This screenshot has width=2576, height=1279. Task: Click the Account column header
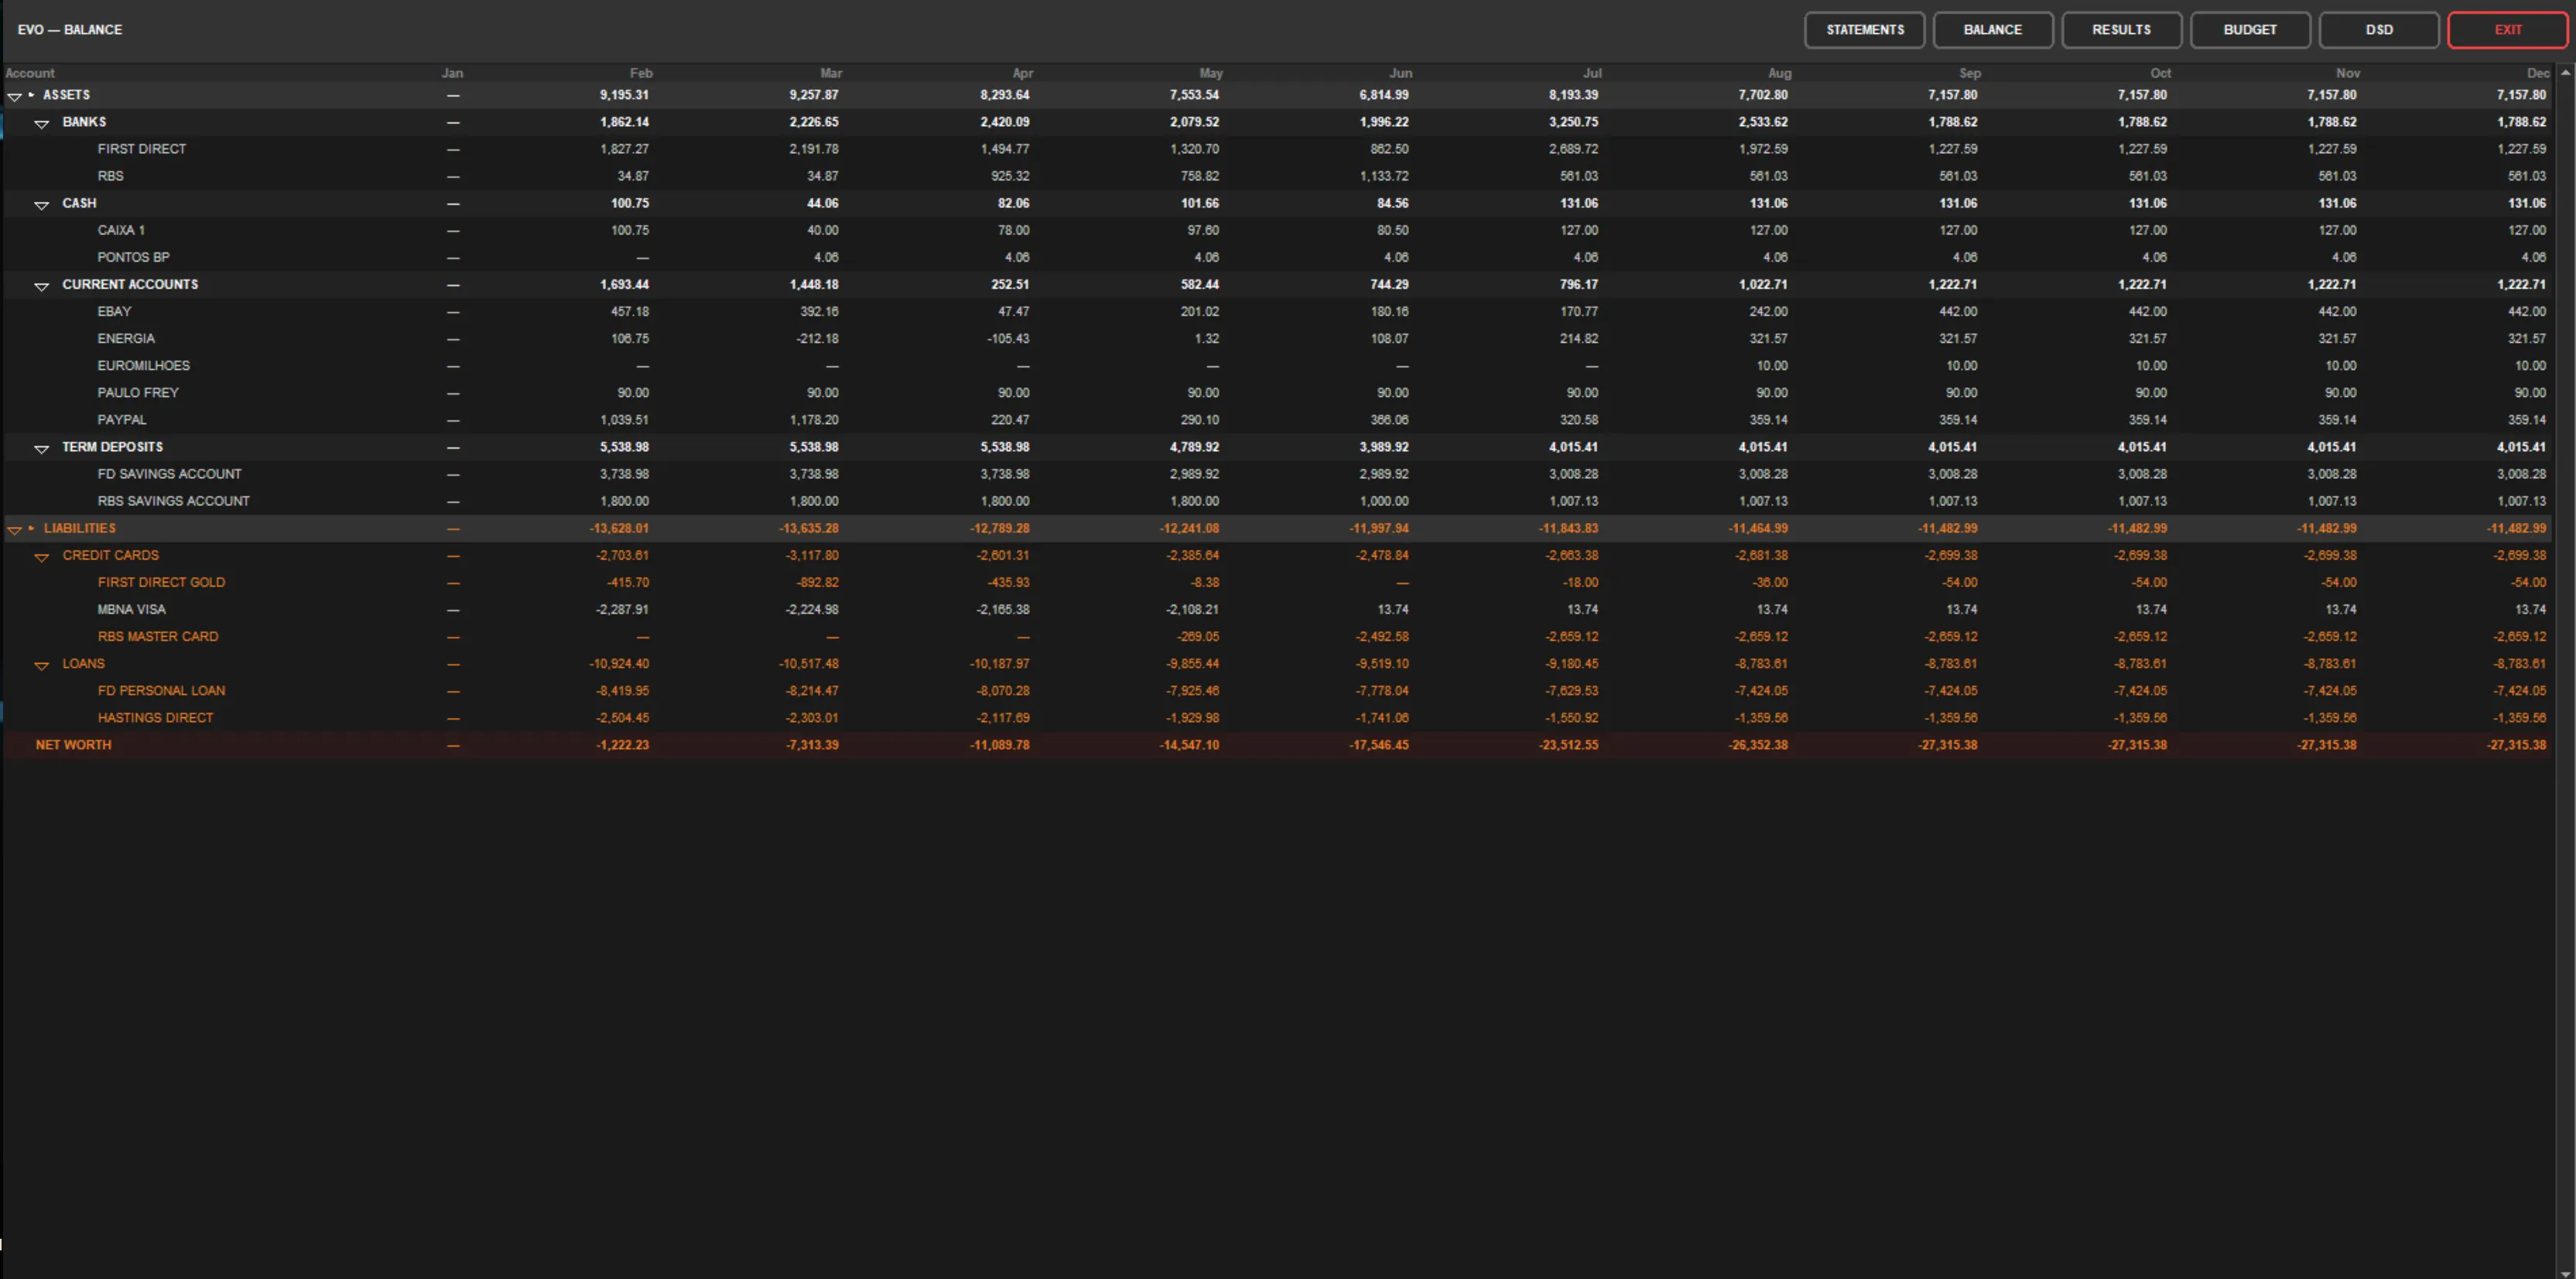30,73
